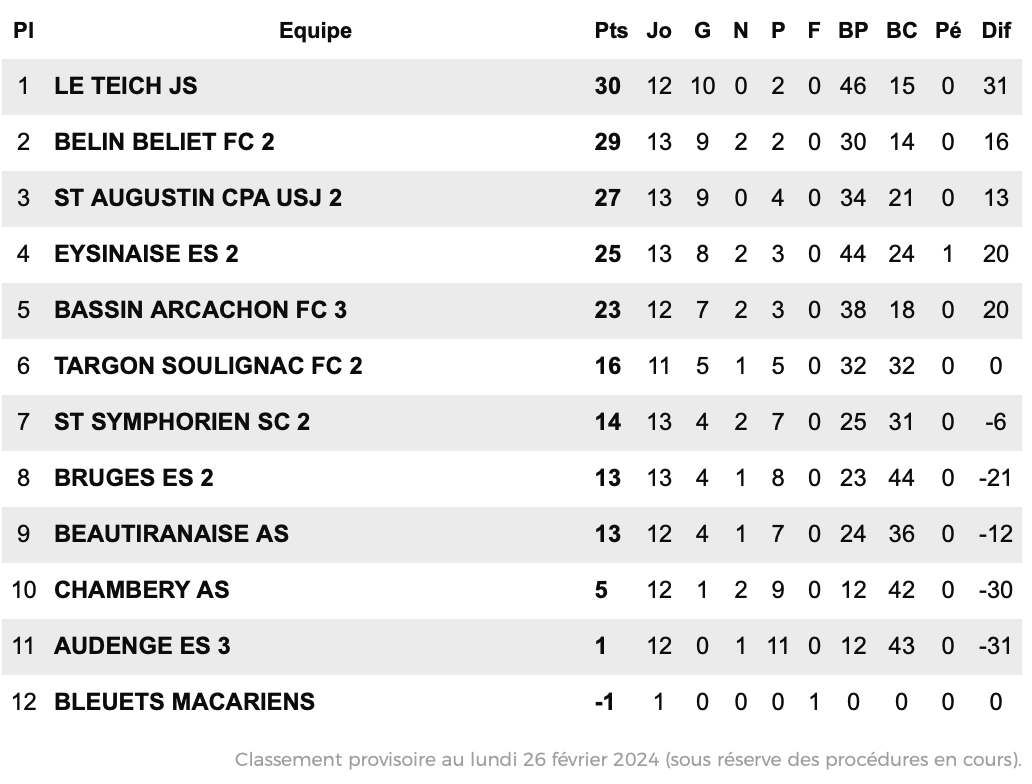
Task: Click the Pts column header
Action: (611, 31)
